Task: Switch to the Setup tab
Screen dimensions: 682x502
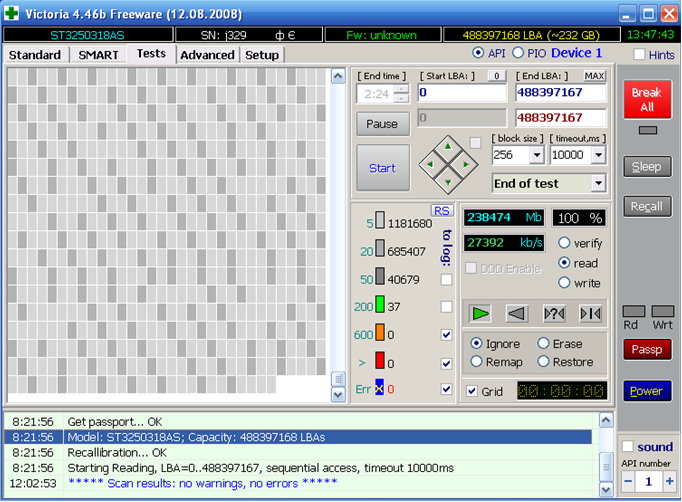Action: tap(262, 55)
